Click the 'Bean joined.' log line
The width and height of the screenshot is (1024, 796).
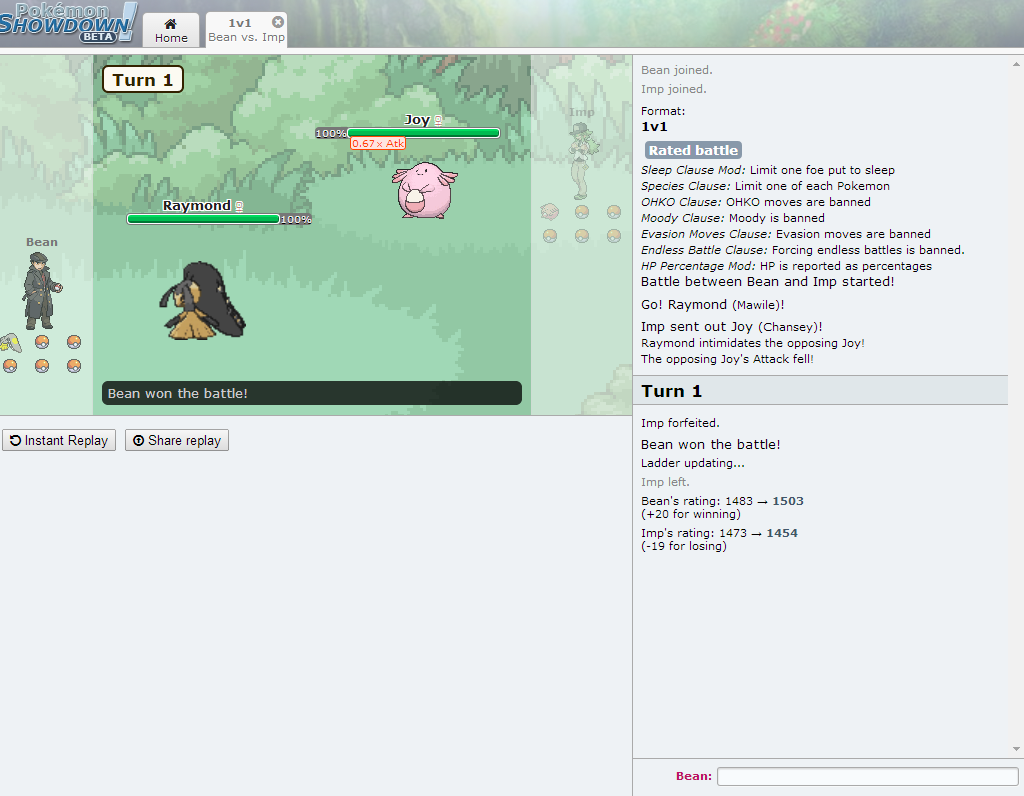tap(677, 70)
